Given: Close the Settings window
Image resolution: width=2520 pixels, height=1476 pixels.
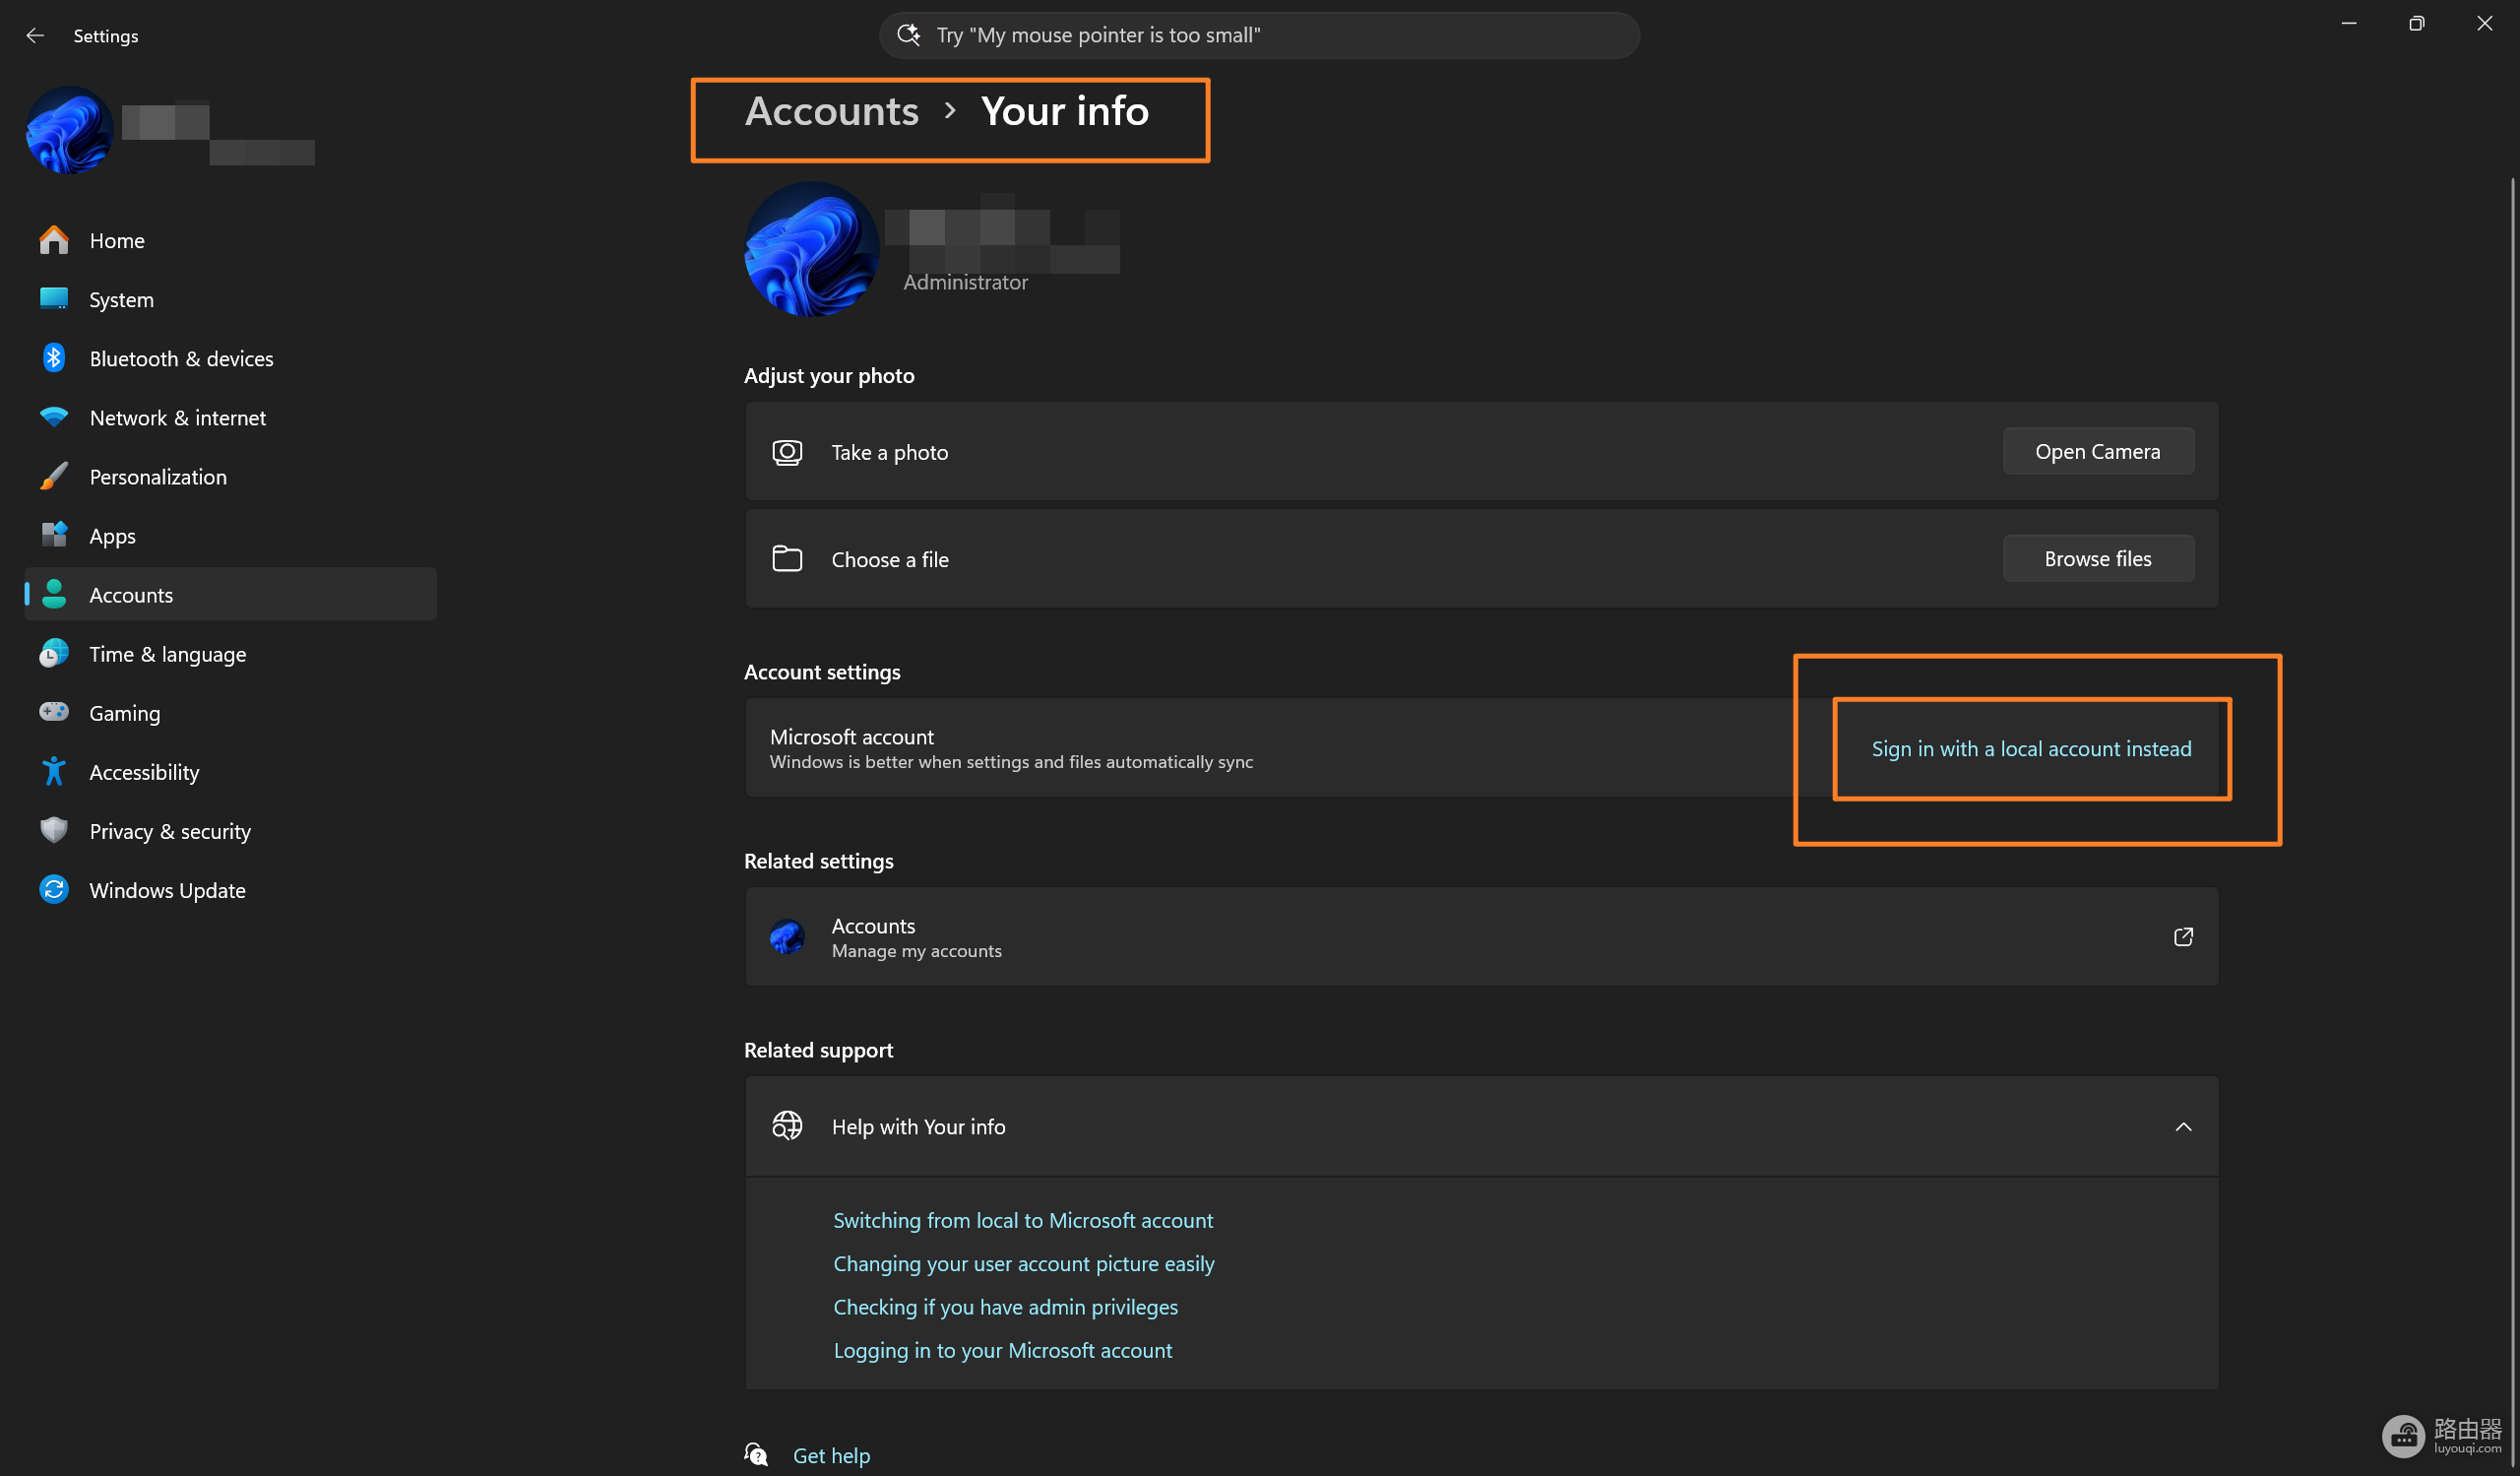Looking at the screenshot, I should tap(2485, 23).
